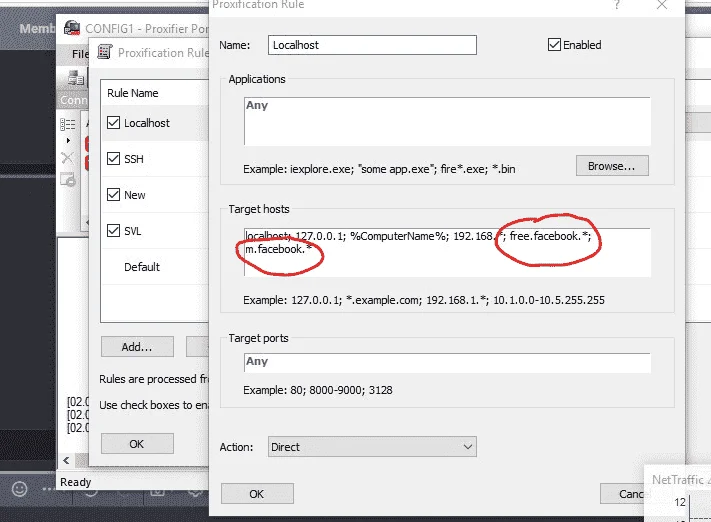The image size is (711, 522).
Task: Uncheck the Localhost rule checkbox
Action: coord(113,123)
